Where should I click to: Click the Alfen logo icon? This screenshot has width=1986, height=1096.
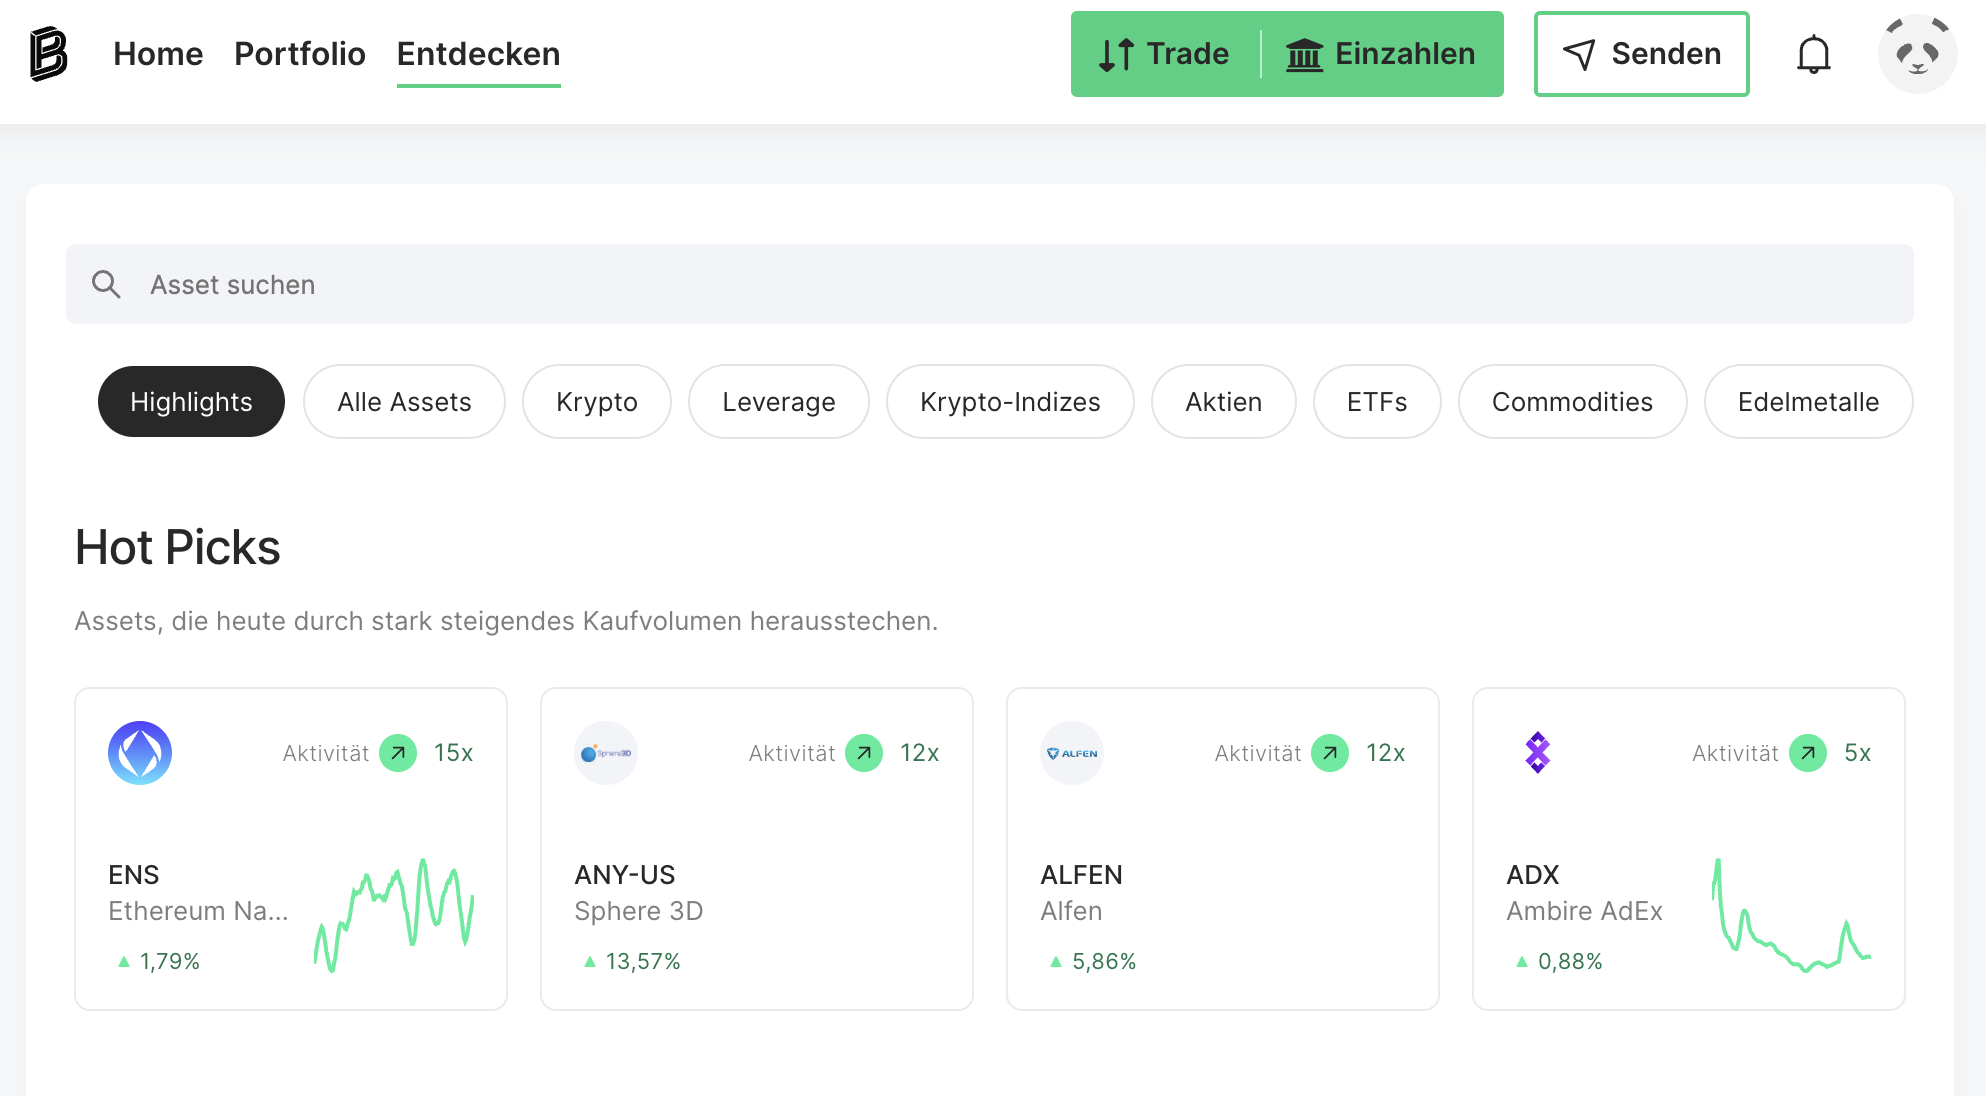(1072, 753)
